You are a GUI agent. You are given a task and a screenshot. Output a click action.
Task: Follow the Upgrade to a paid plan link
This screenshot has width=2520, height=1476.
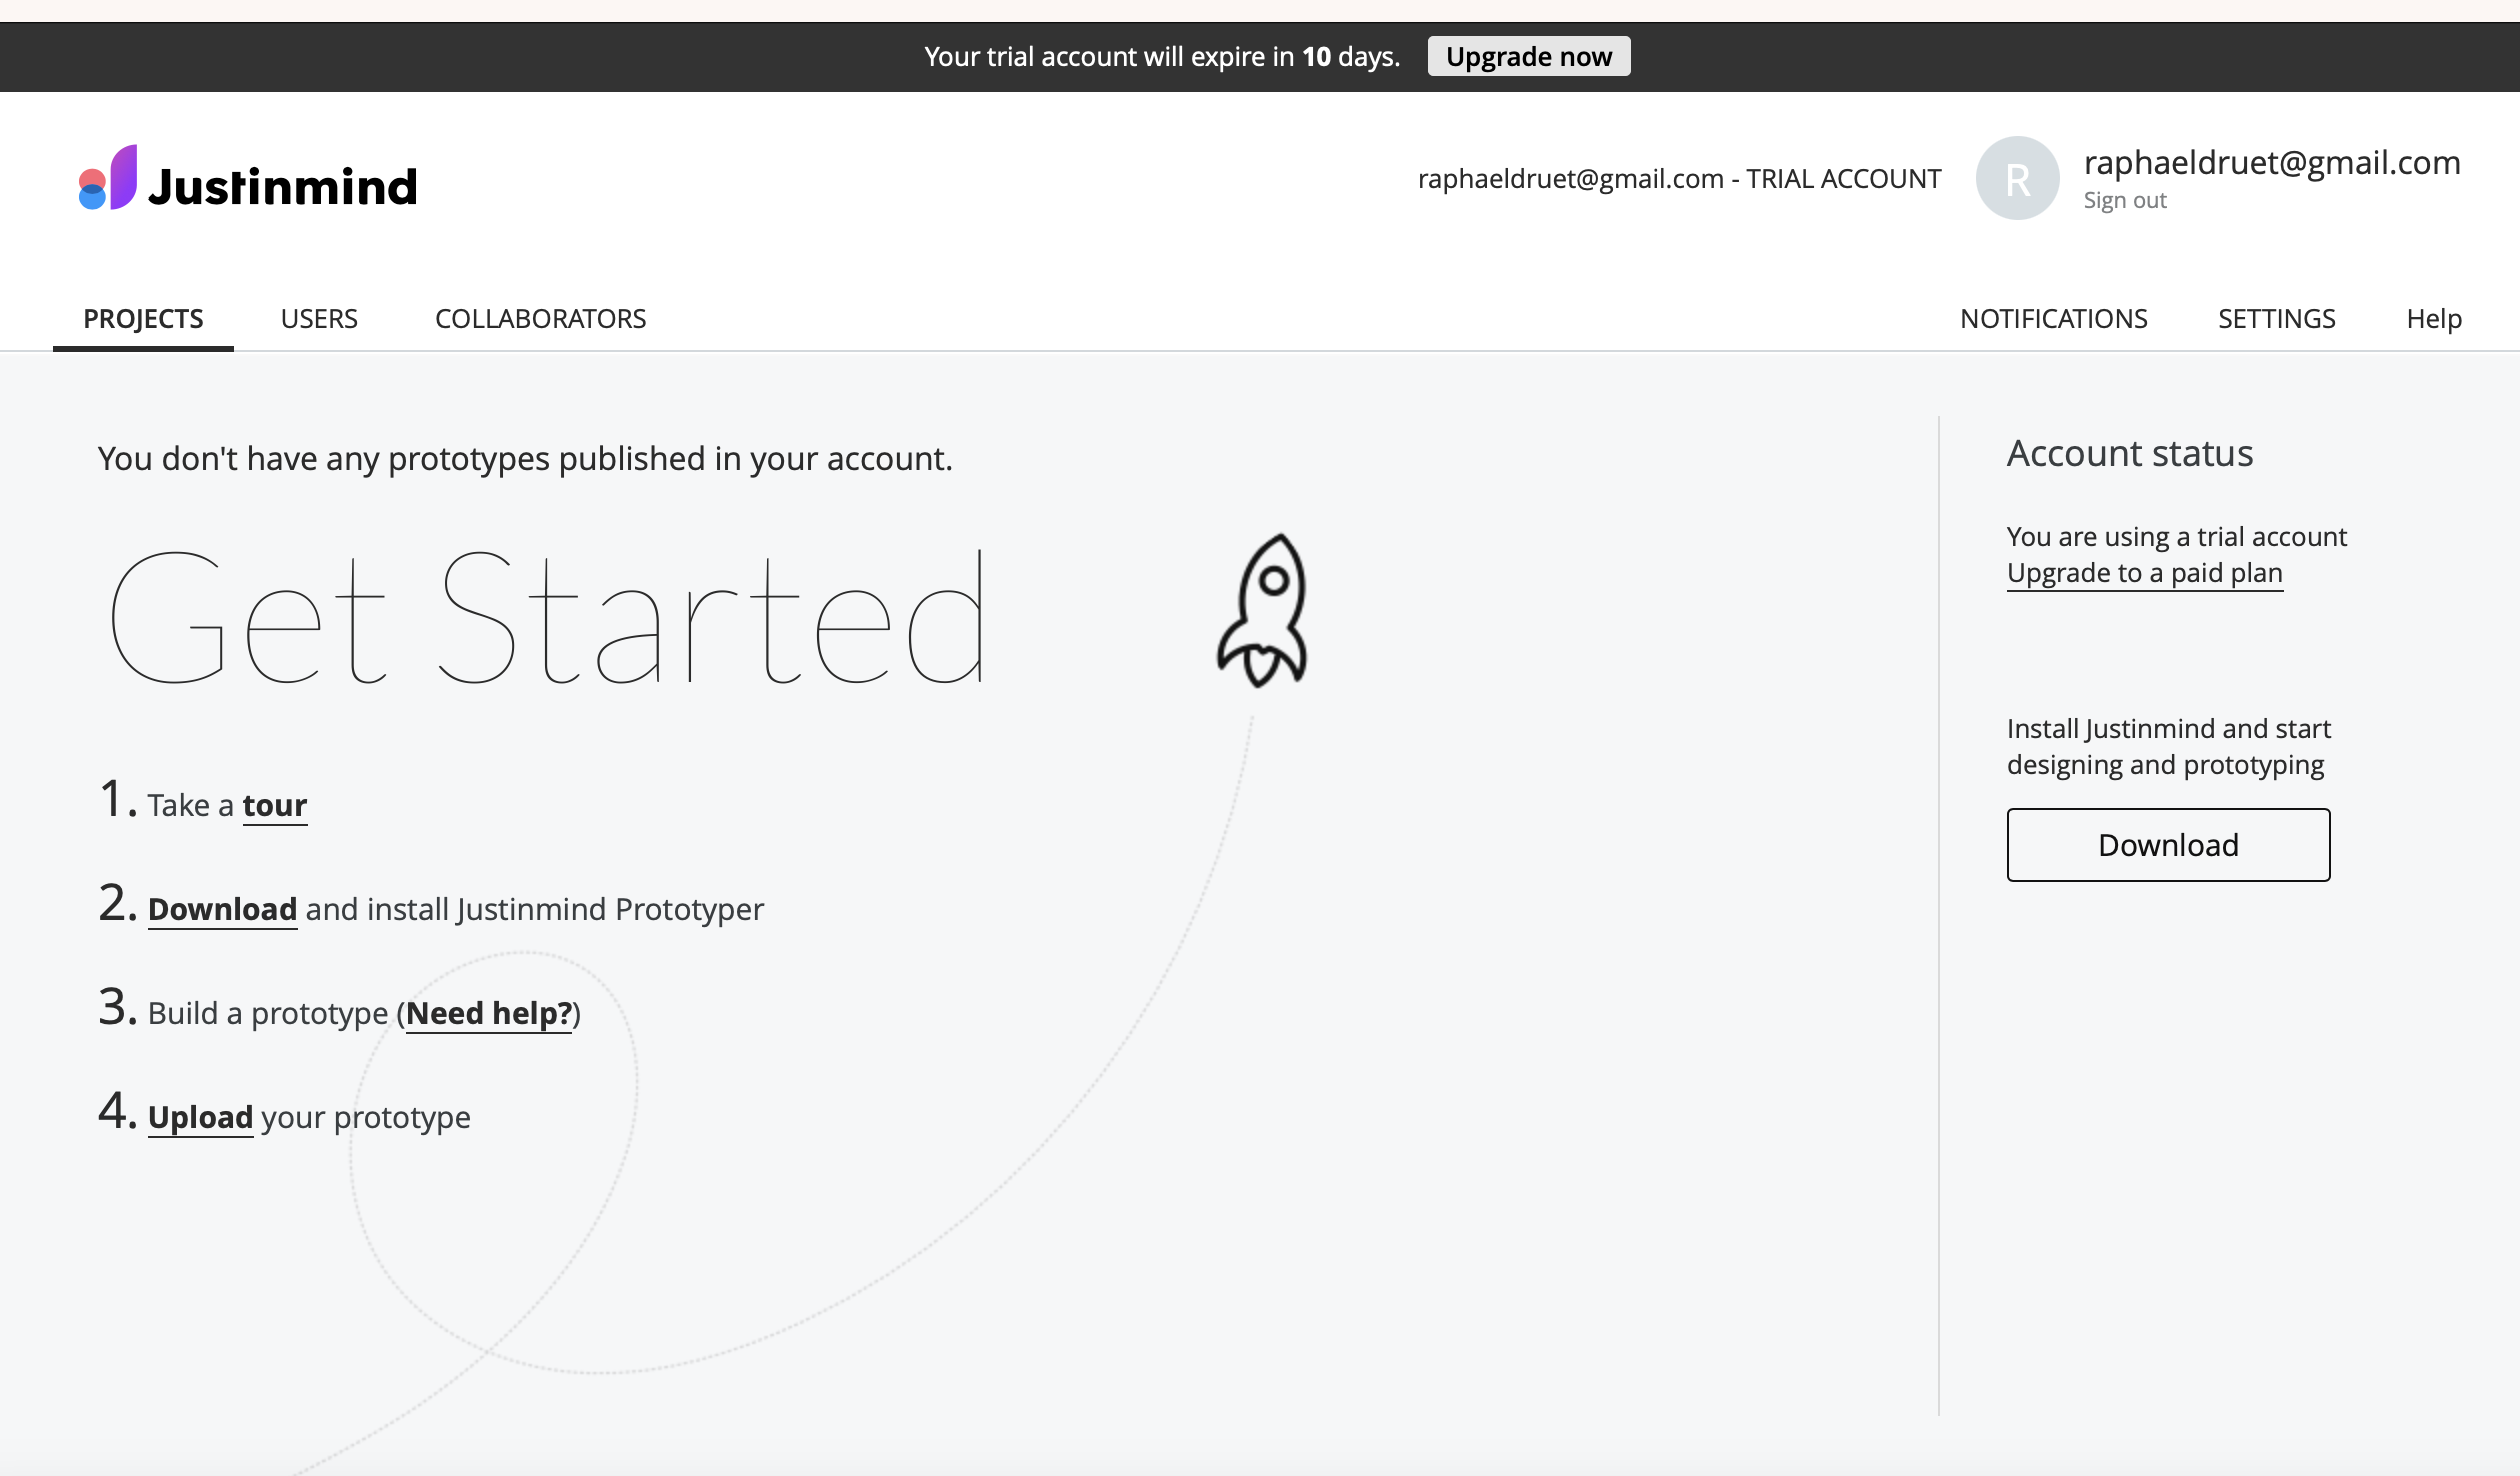2144,573
